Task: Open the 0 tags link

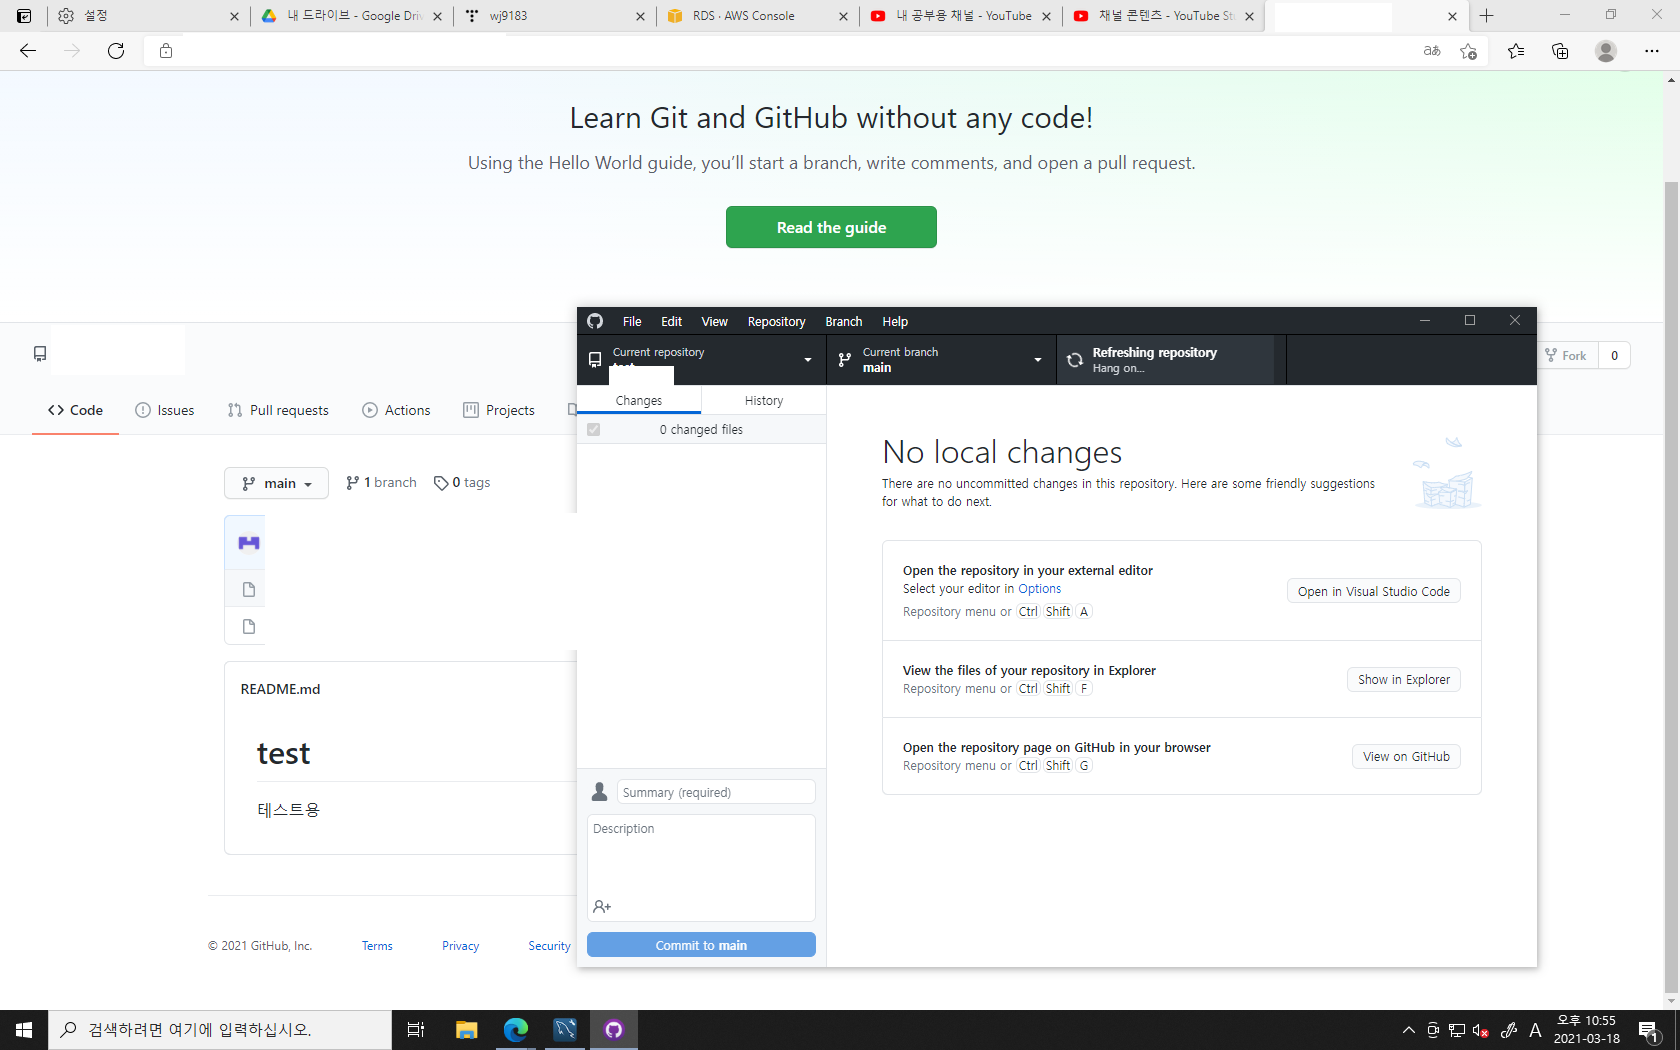Action: [x=462, y=482]
